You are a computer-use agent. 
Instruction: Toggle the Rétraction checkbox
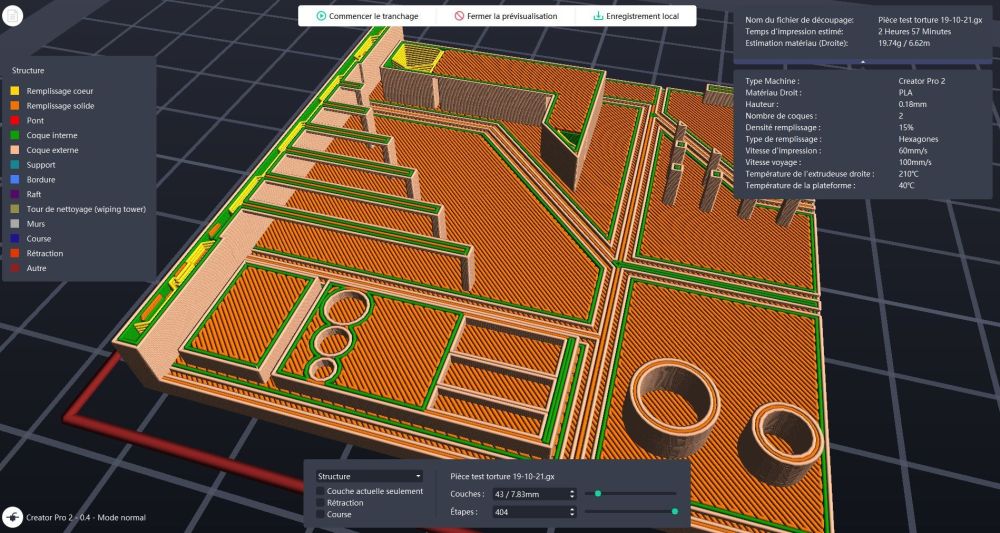320,503
